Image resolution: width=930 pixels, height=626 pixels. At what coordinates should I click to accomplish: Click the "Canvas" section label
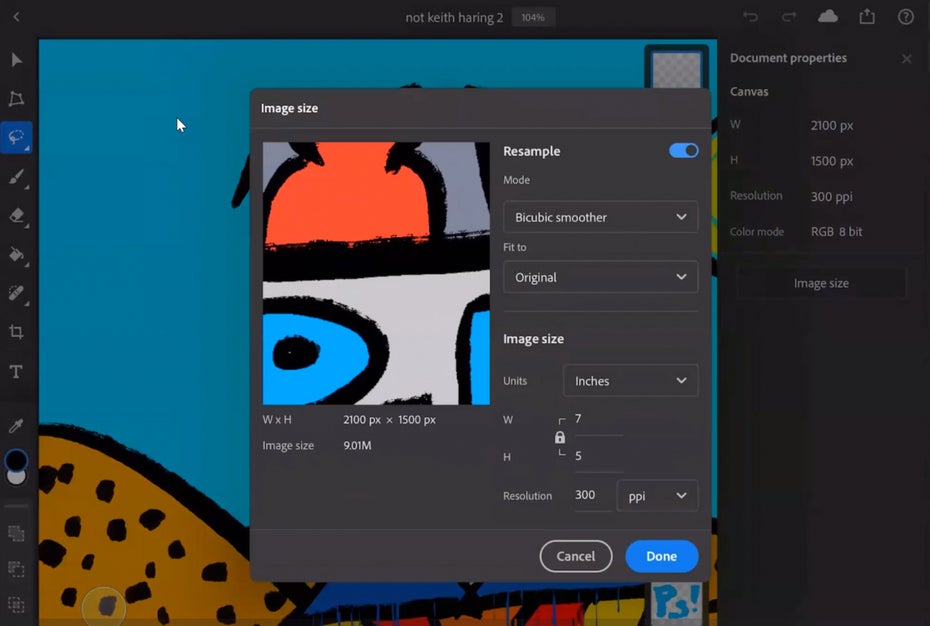[749, 91]
